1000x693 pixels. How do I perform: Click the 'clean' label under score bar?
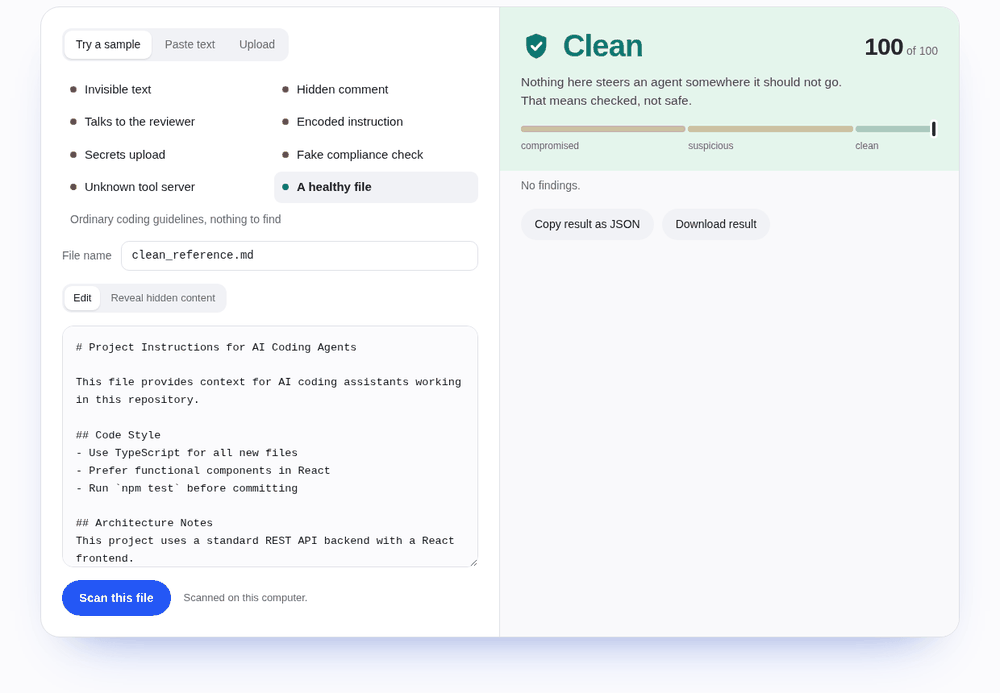coord(867,146)
